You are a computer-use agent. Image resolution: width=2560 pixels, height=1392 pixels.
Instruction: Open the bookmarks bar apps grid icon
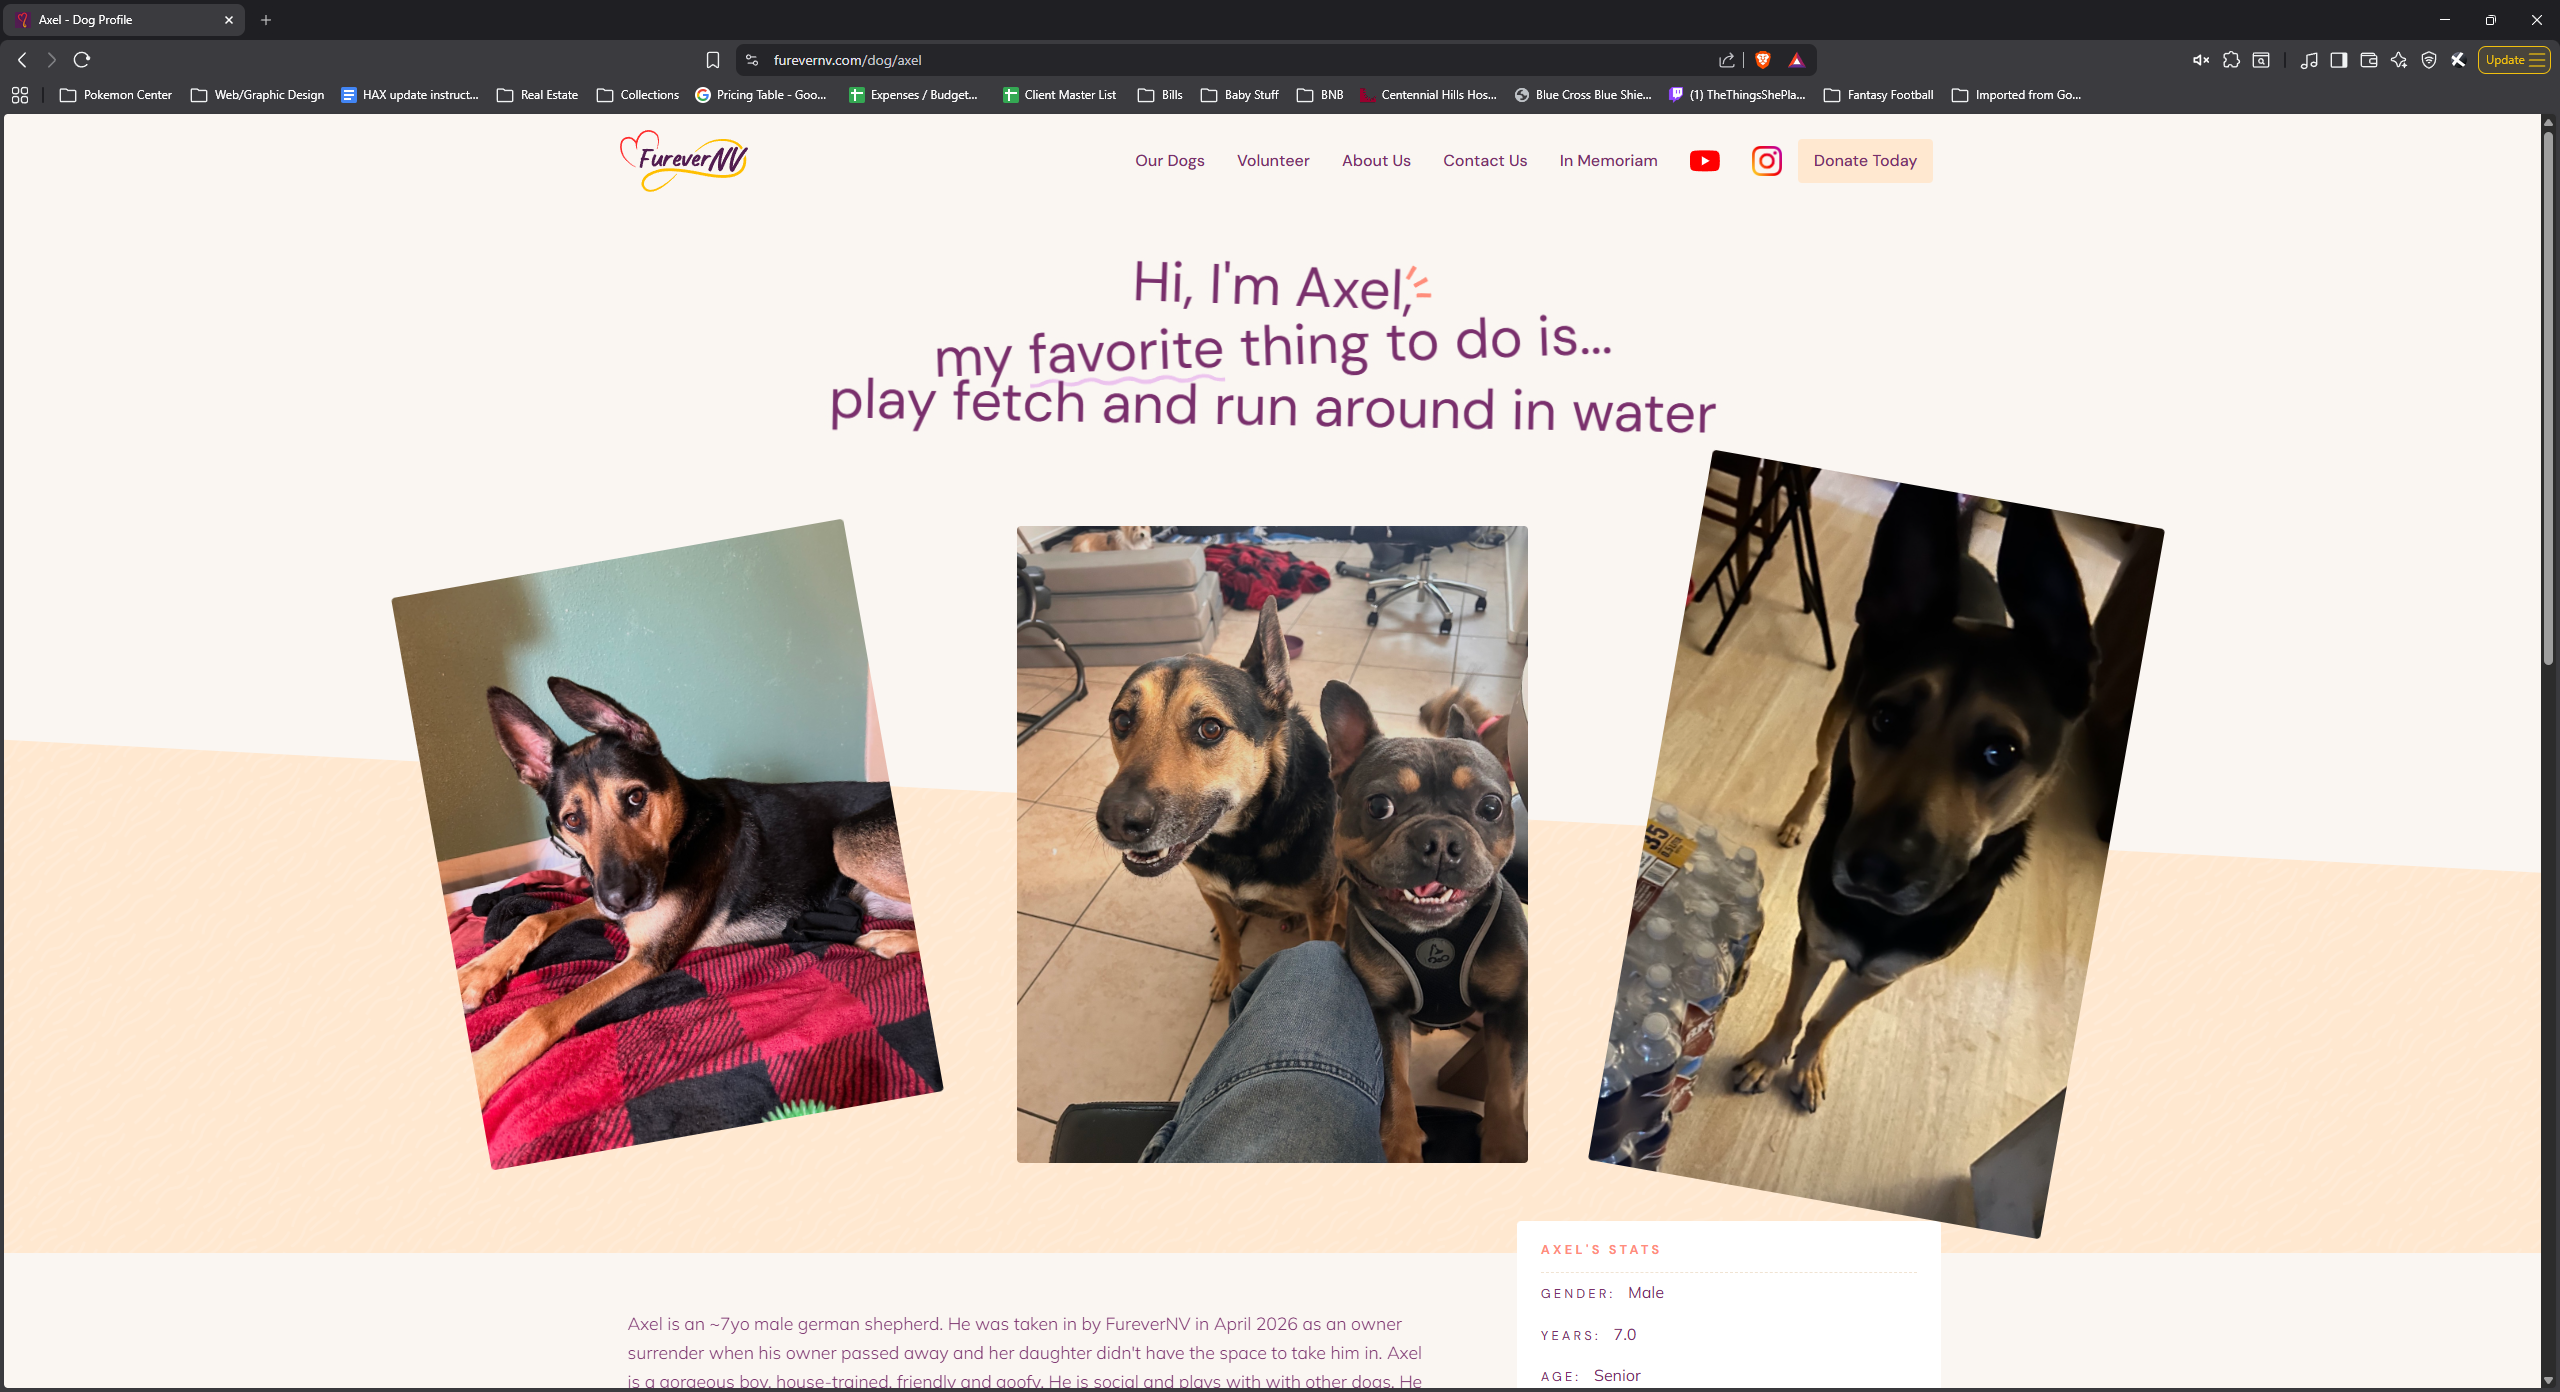coord(20,95)
